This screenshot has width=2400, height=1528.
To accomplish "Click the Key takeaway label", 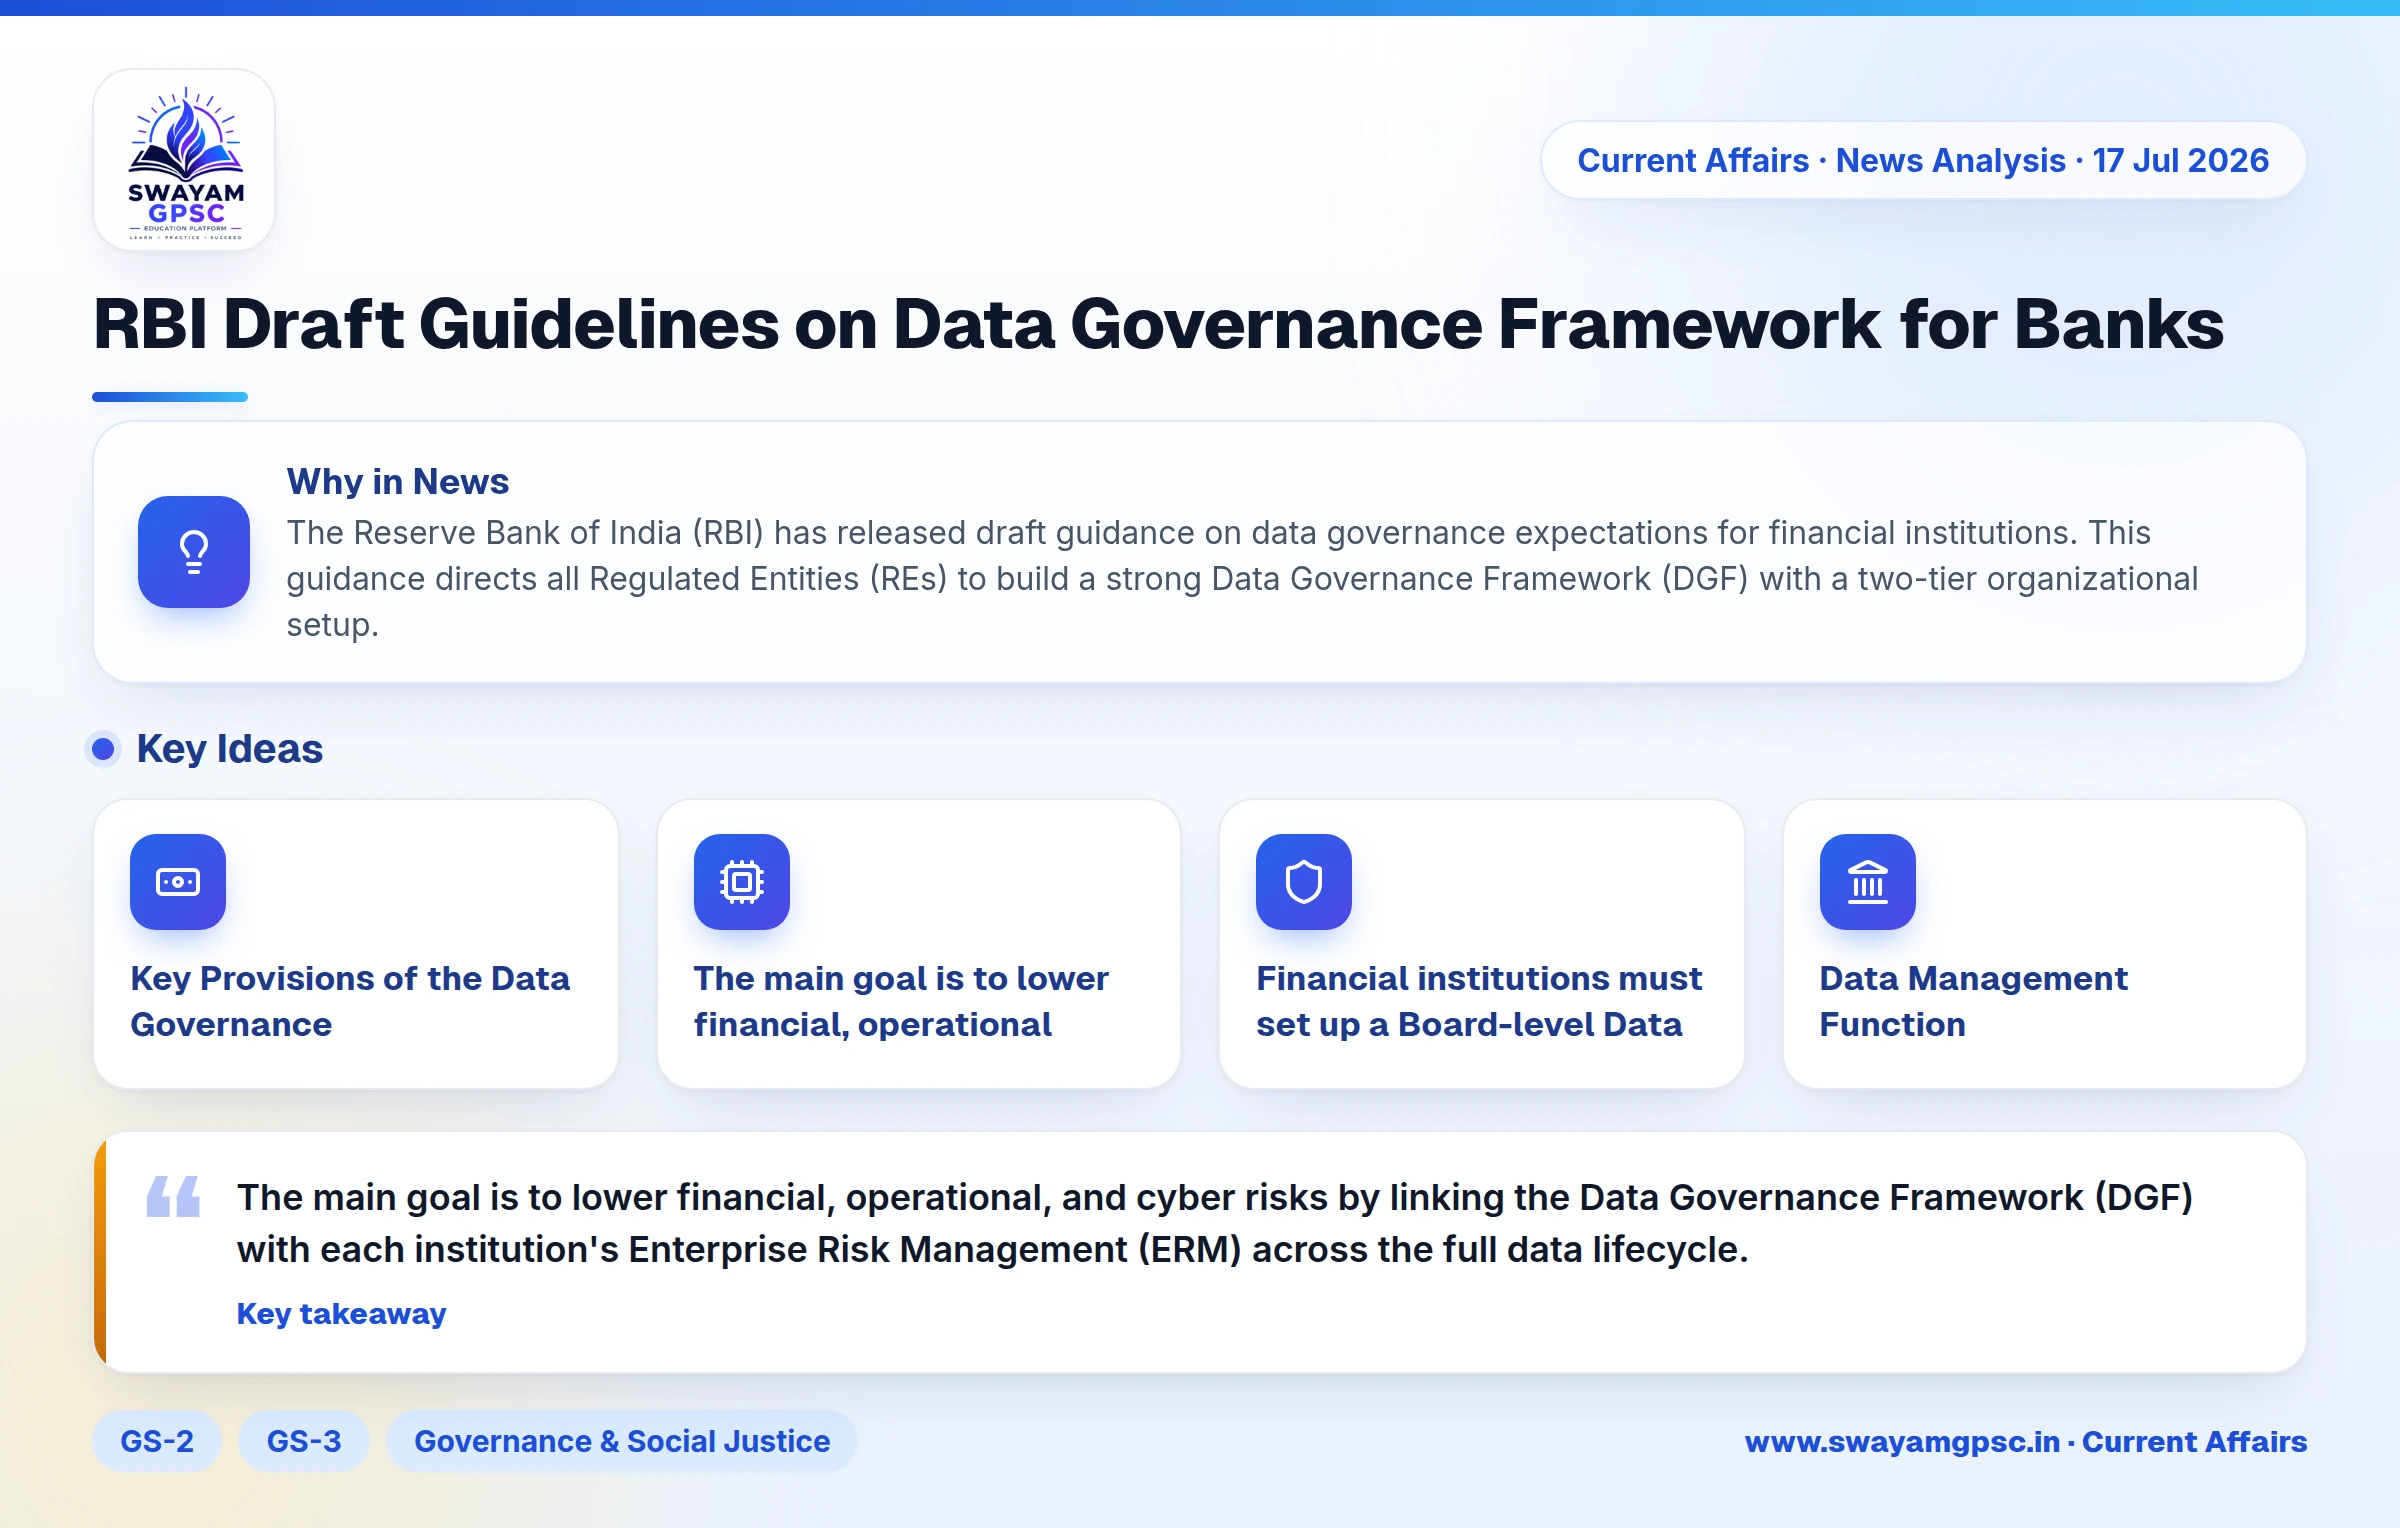I will tap(341, 1313).
